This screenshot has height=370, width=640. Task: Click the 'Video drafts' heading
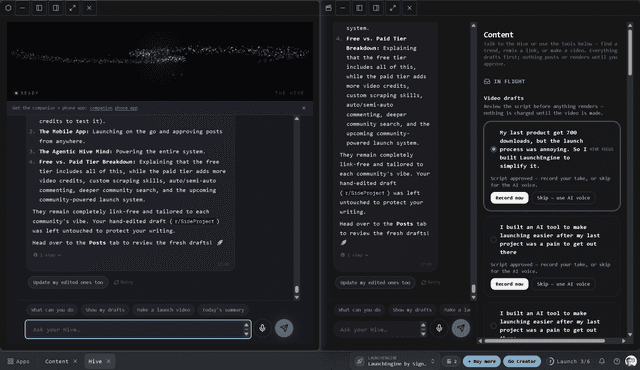click(503, 98)
